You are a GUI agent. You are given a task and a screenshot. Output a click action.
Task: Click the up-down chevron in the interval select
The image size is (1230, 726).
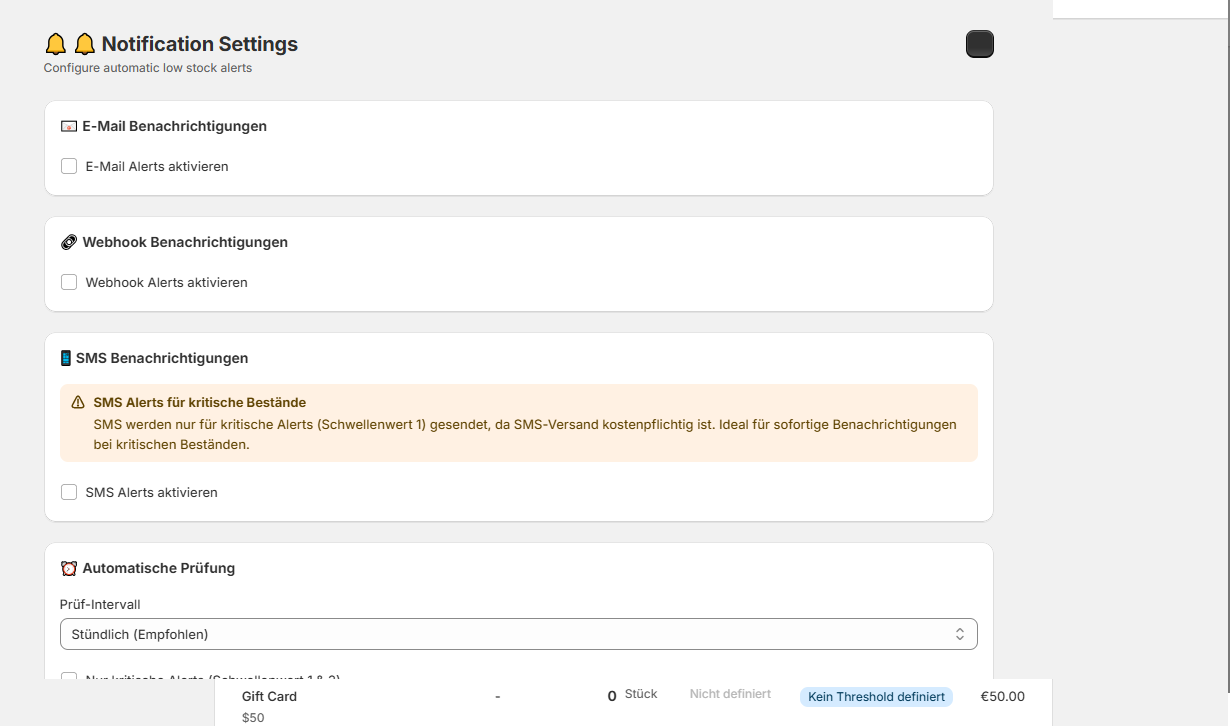(x=959, y=634)
